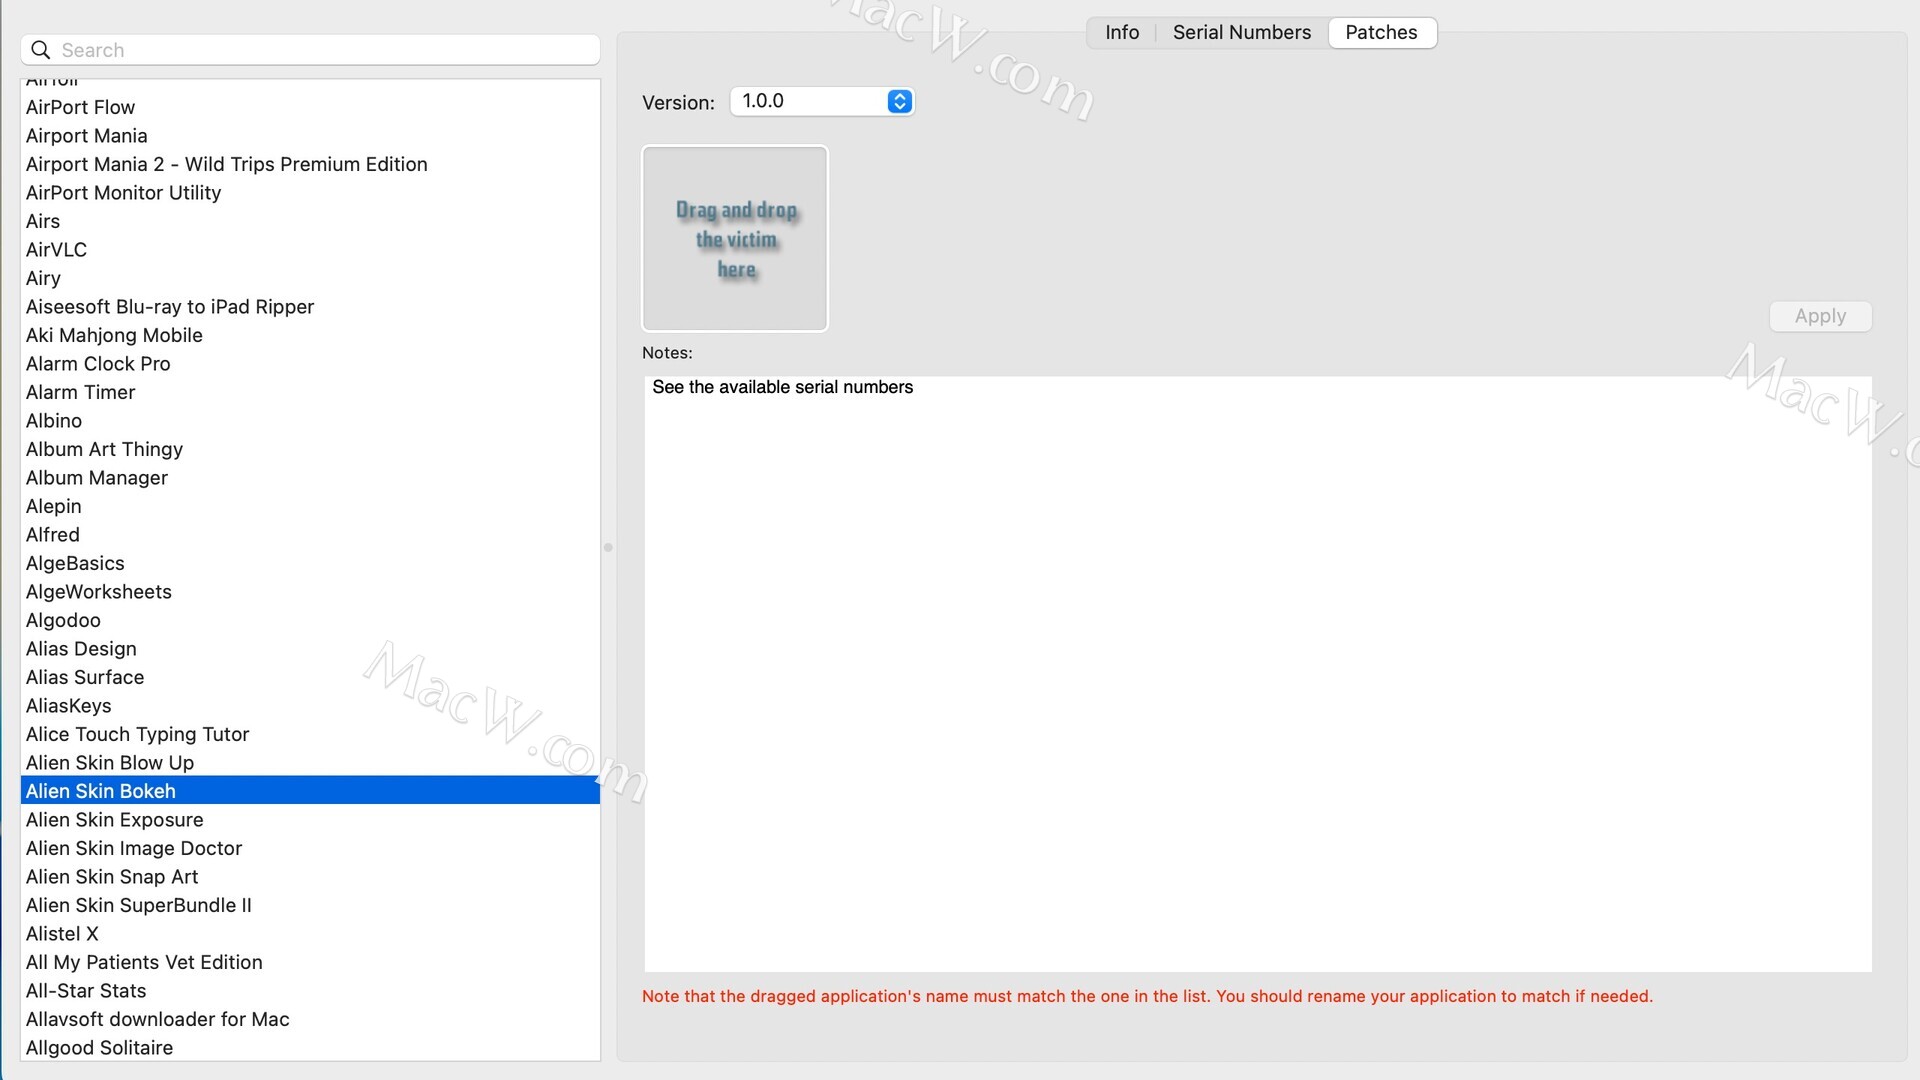Click the Apply button

[x=1820, y=316]
